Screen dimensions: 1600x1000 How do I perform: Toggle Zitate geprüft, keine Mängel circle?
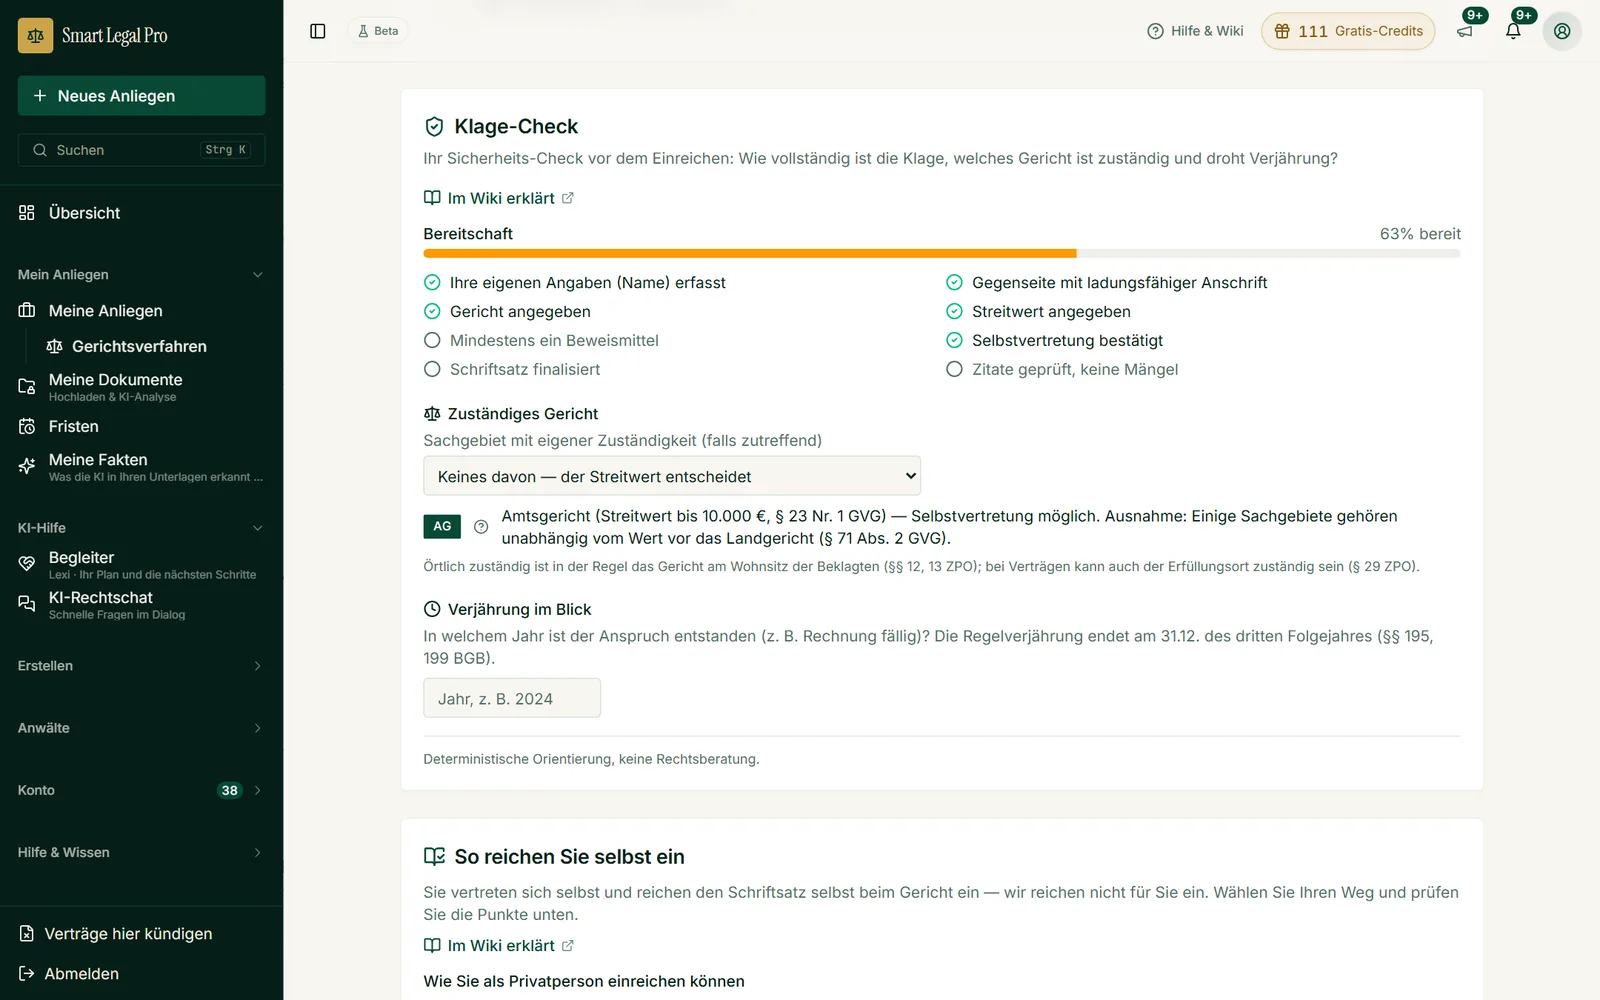pyautogui.click(x=954, y=369)
